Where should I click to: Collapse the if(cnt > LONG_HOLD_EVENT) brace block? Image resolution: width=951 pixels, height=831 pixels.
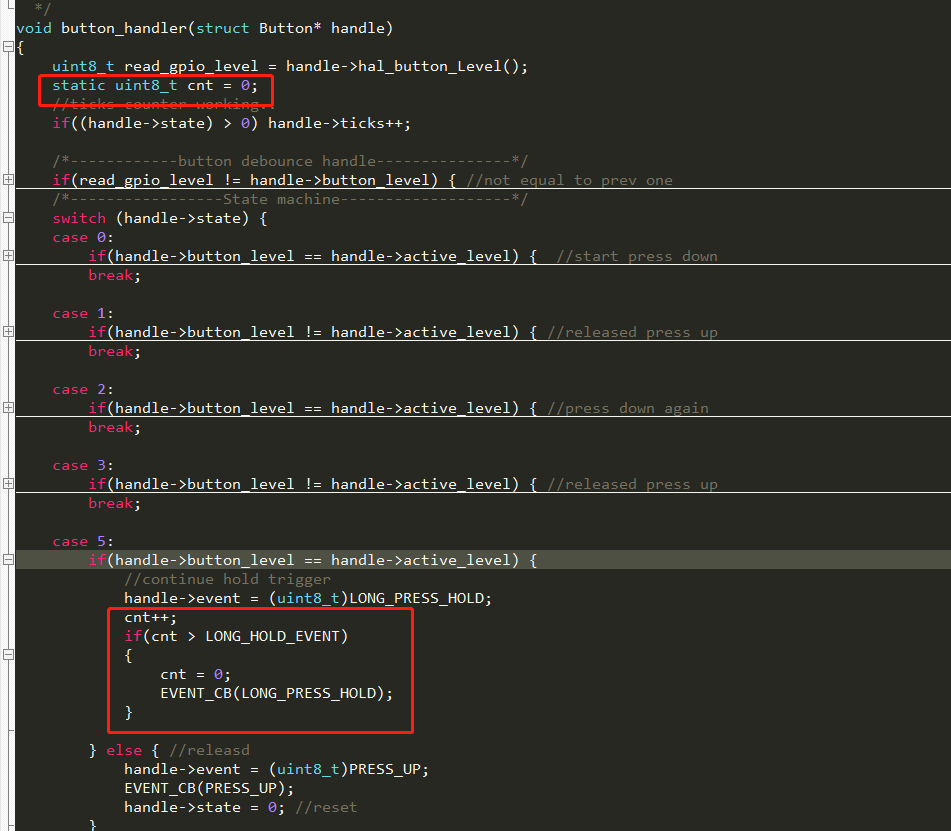pos(8,654)
